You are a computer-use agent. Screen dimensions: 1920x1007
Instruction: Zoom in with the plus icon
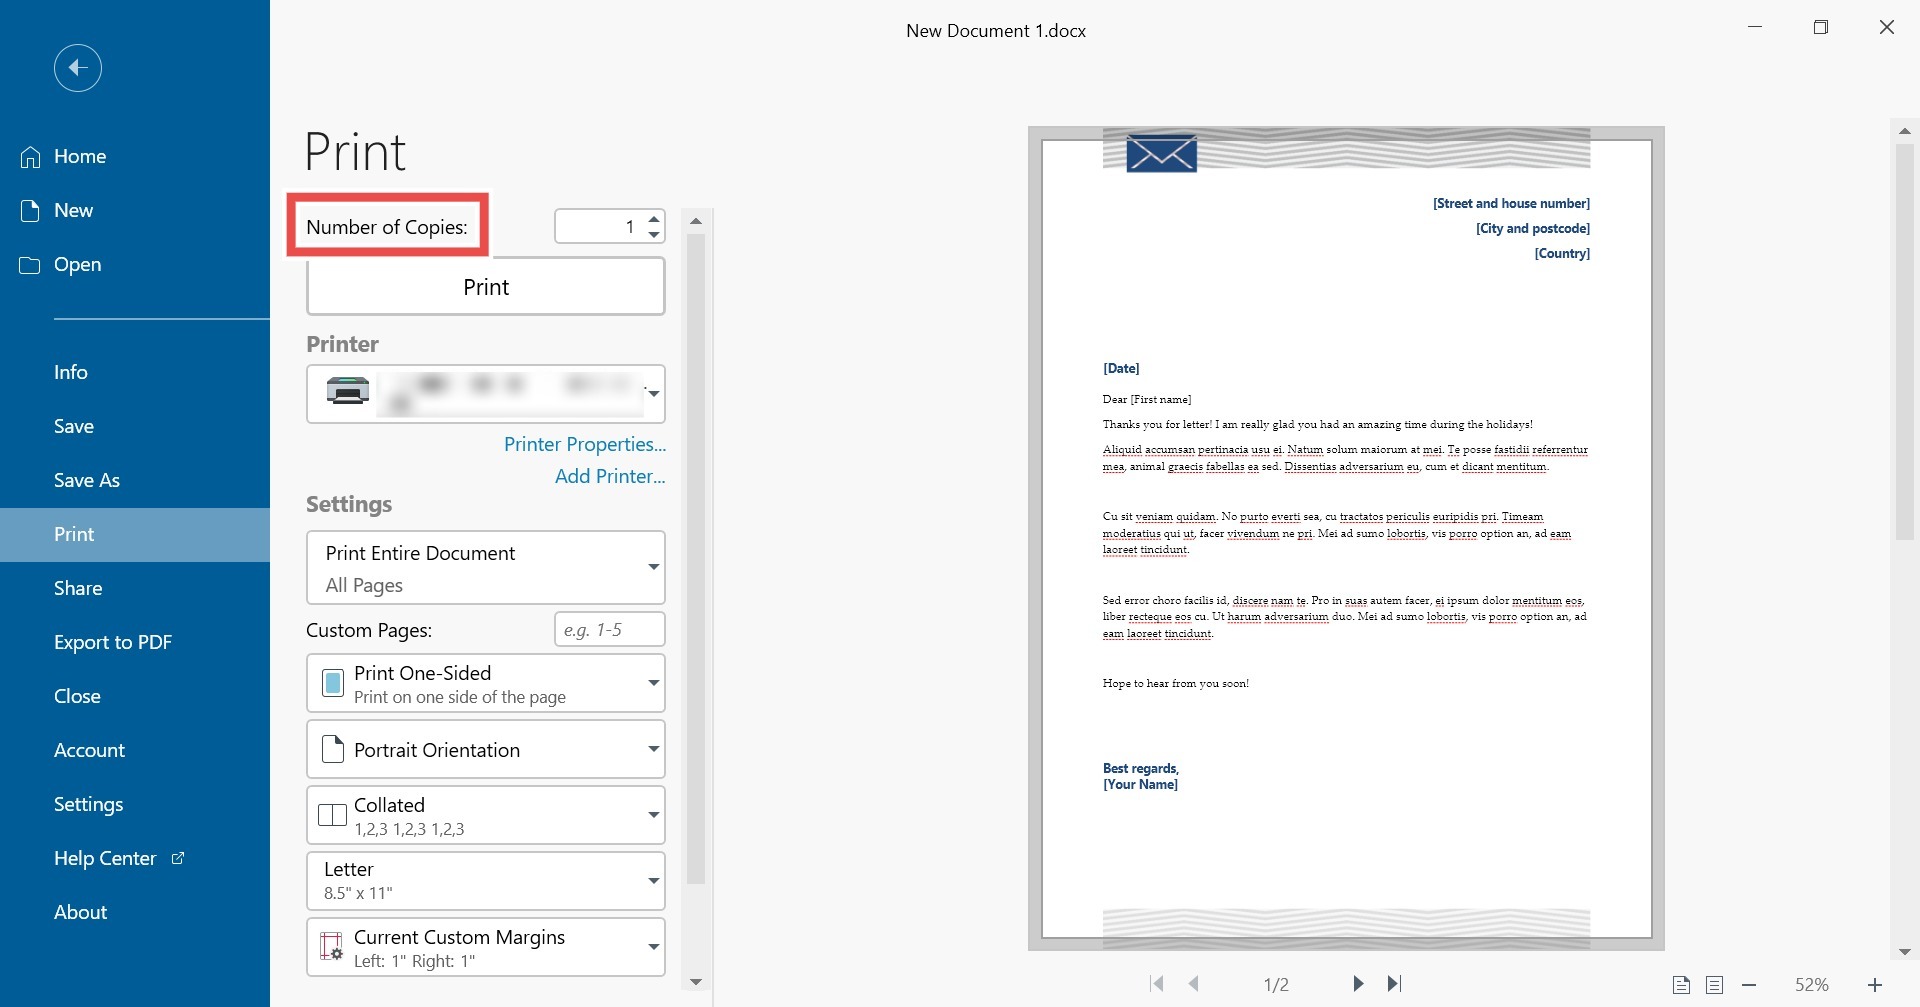pyautogui.click(x=1875, y=985)
